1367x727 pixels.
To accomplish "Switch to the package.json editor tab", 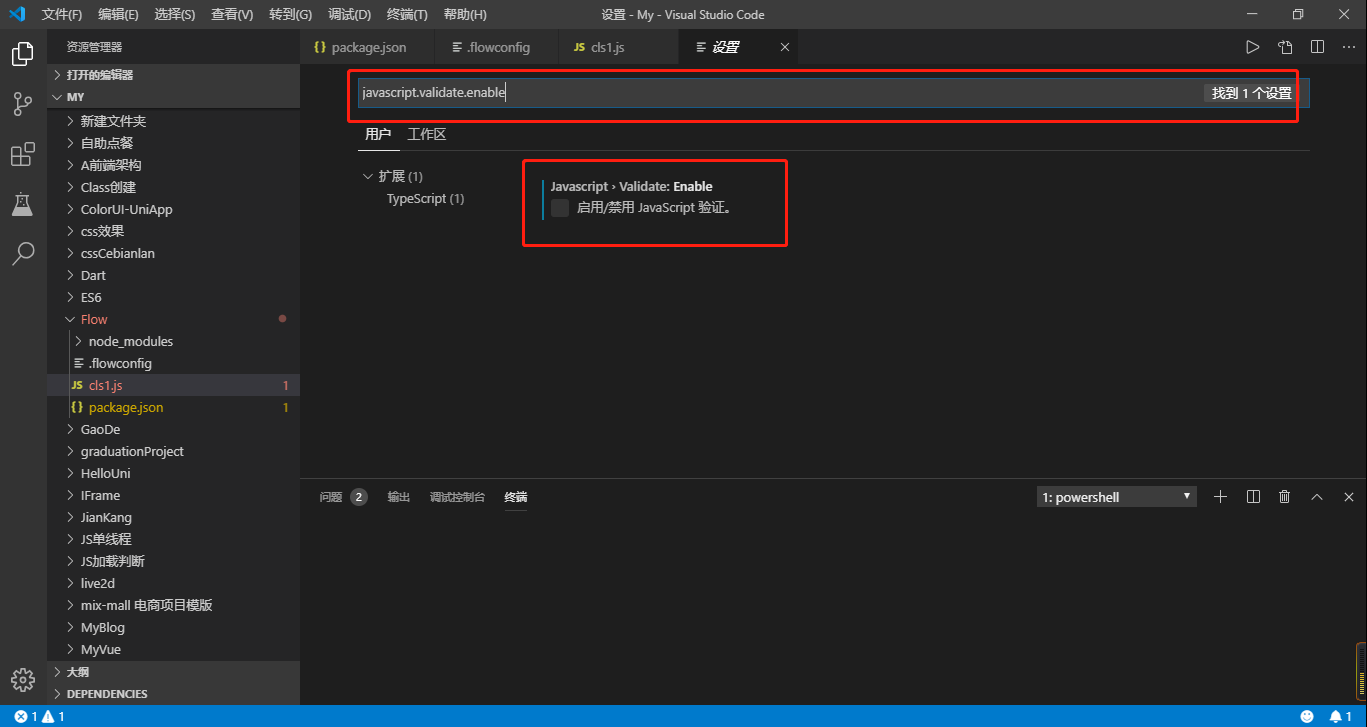I will coord(367,47).
